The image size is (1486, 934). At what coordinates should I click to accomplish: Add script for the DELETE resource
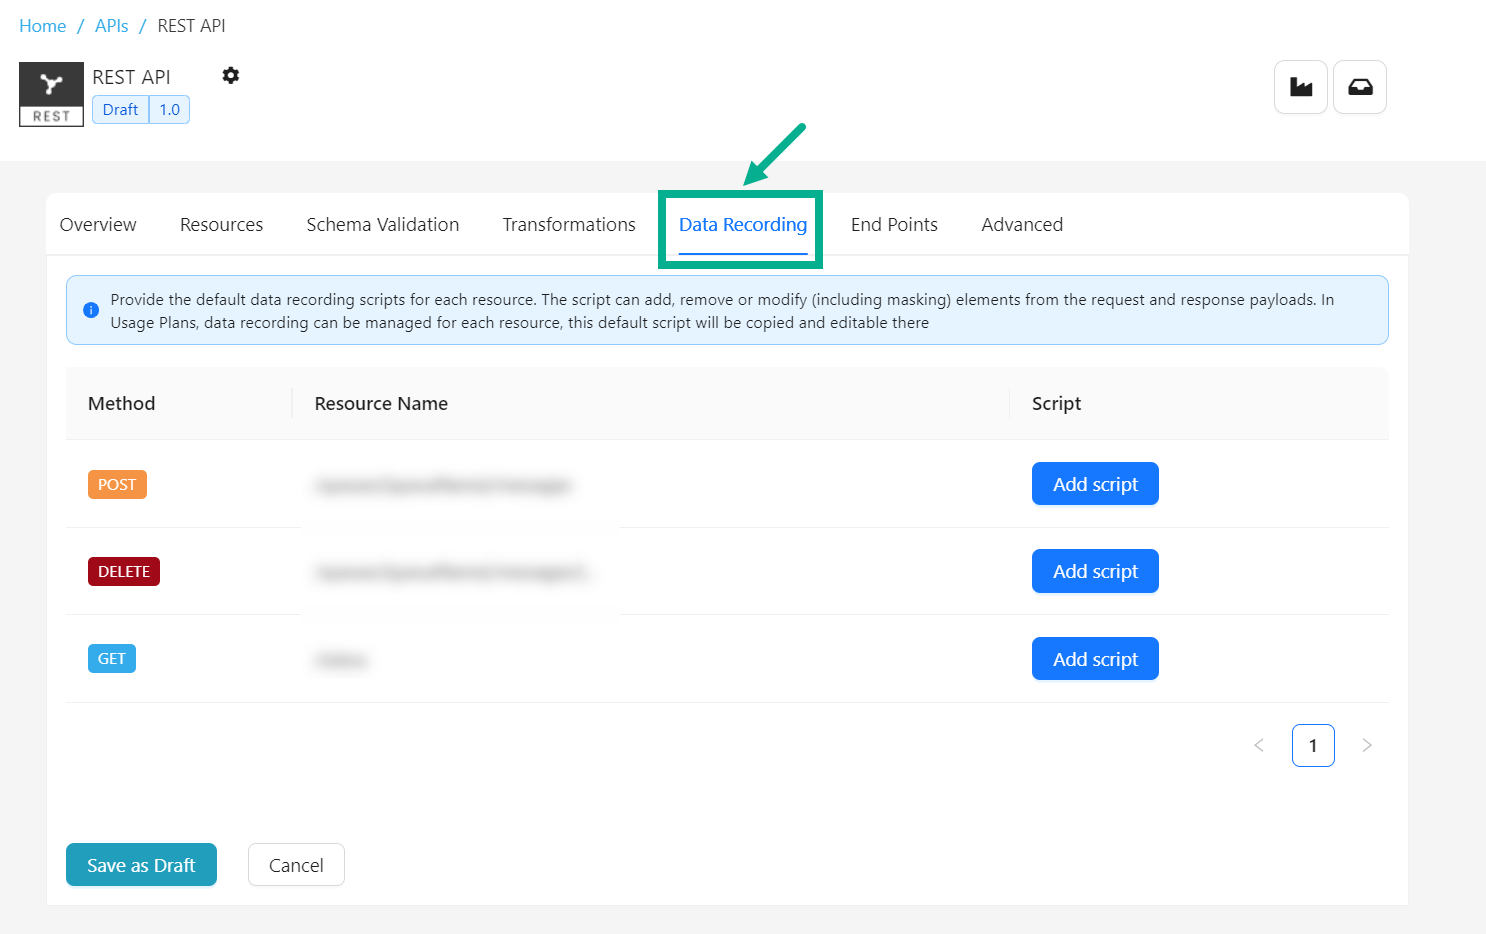pyautogui.click(x=1094, y=571)
